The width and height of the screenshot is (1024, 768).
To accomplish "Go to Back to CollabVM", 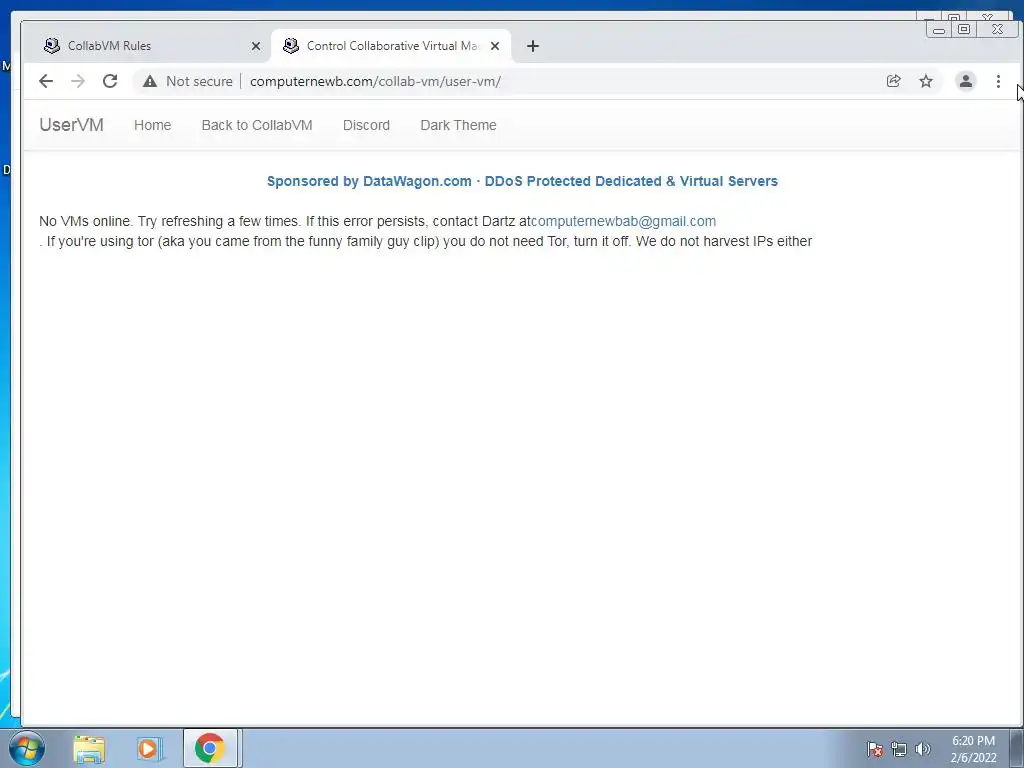I will [x=257, y=125].
